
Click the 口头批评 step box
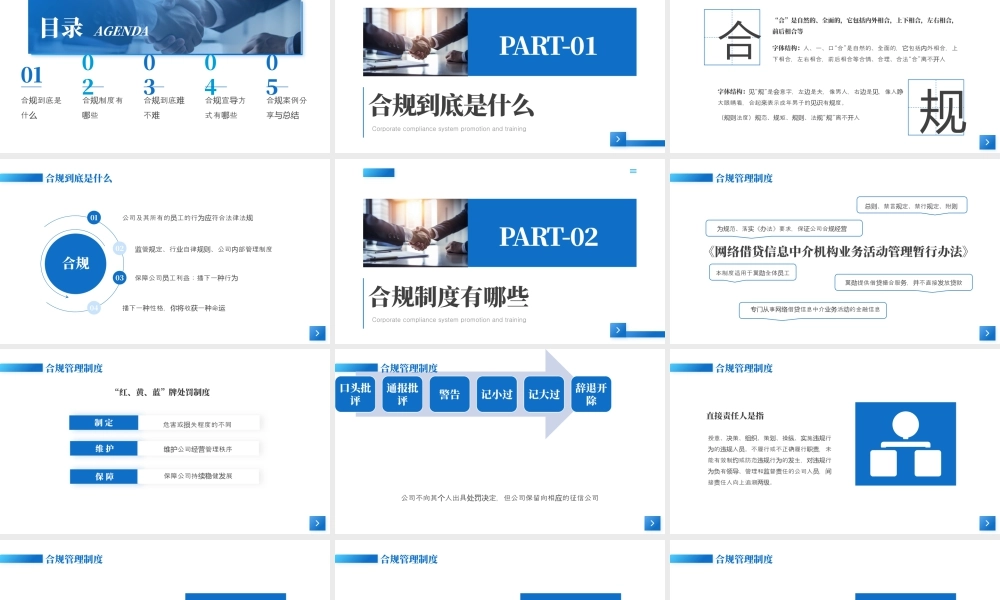click(x=355, y=394)
